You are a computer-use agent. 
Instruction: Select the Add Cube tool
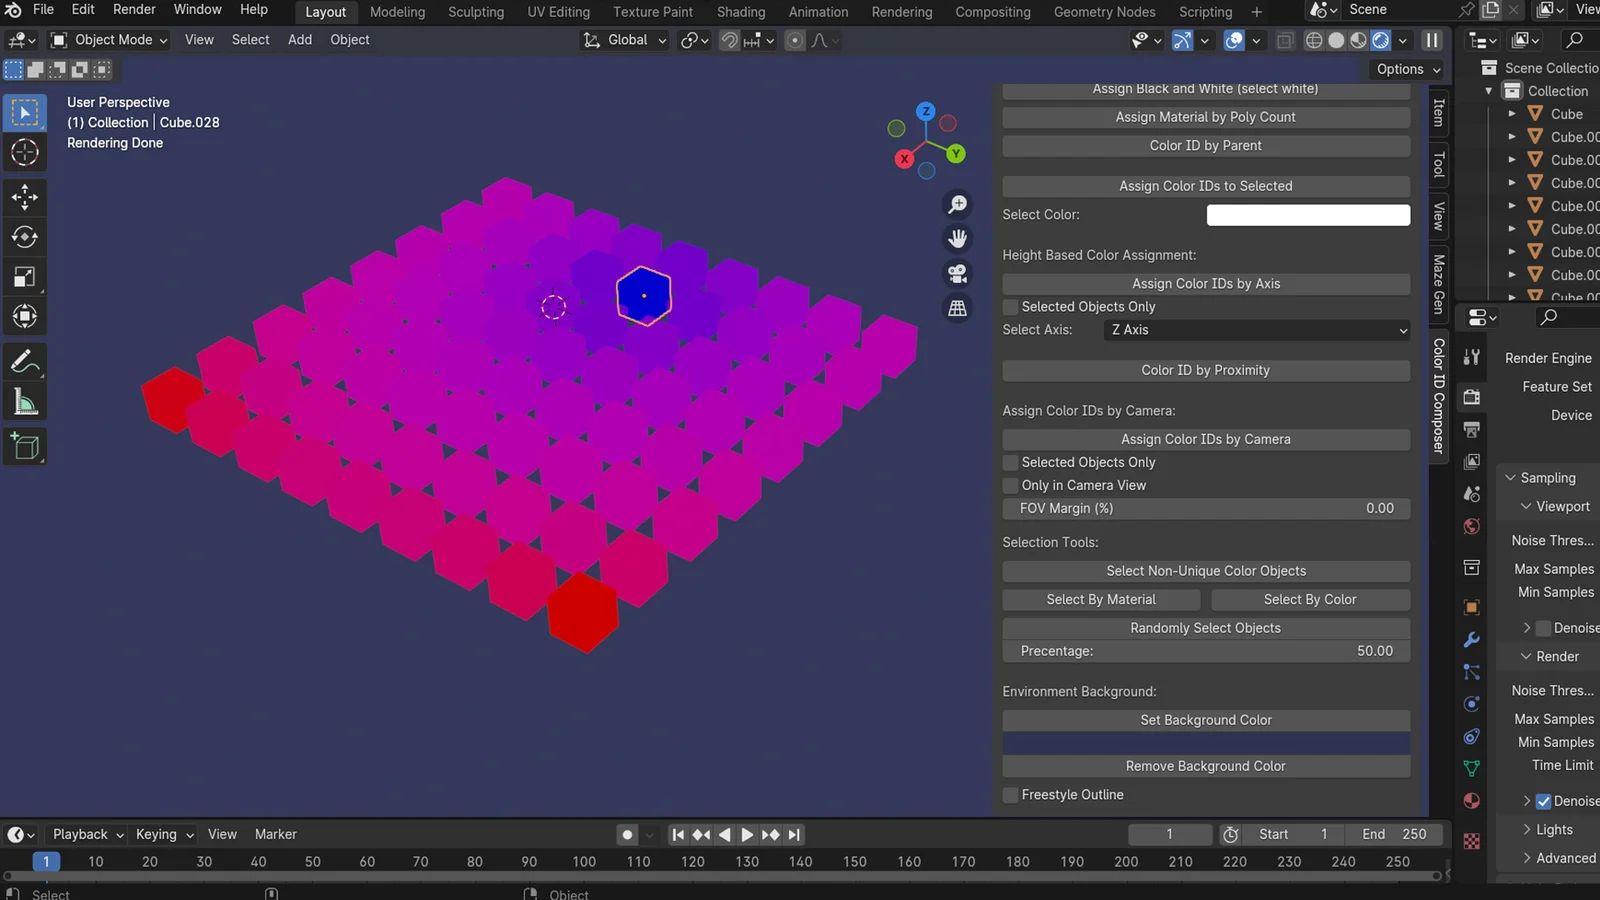click(25, 446)
